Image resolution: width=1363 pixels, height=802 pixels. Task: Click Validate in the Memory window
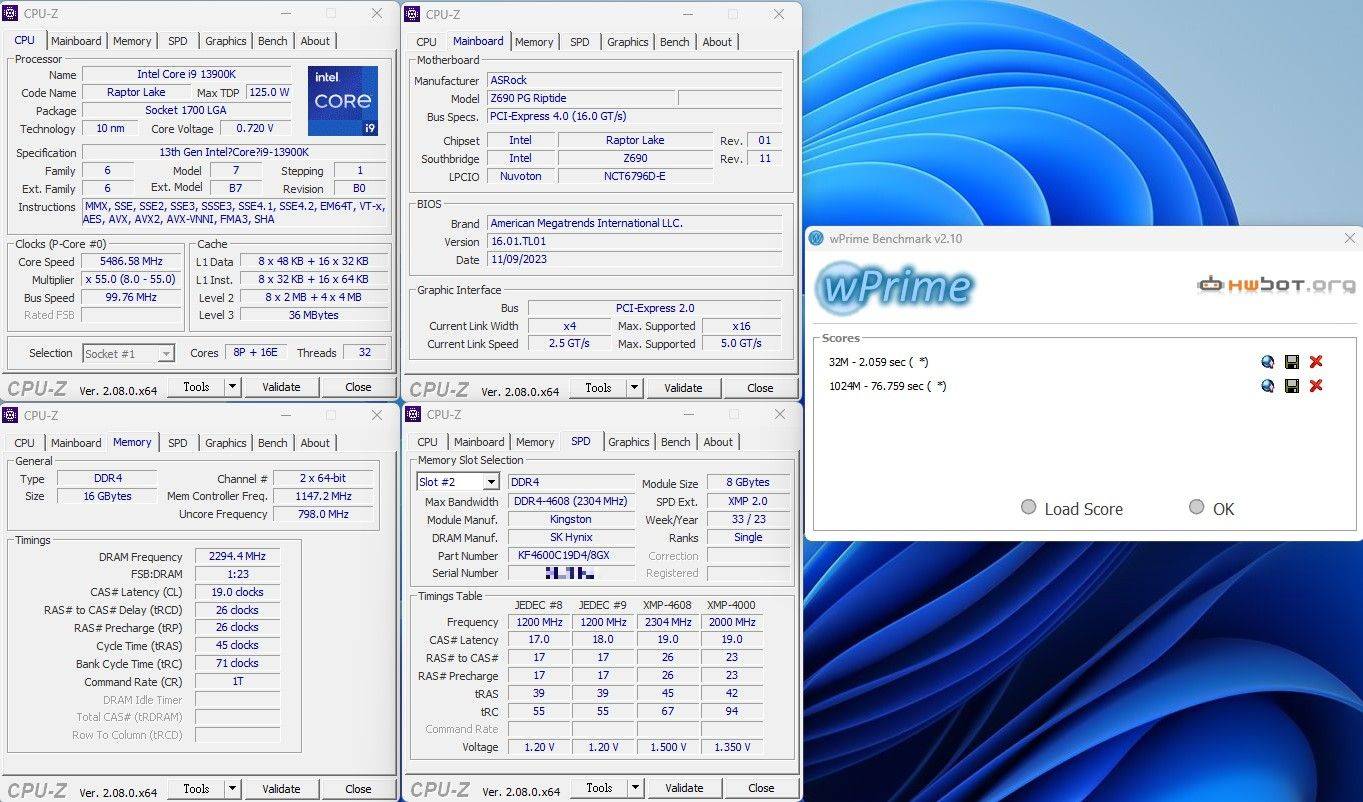click(x=281, y=789)
